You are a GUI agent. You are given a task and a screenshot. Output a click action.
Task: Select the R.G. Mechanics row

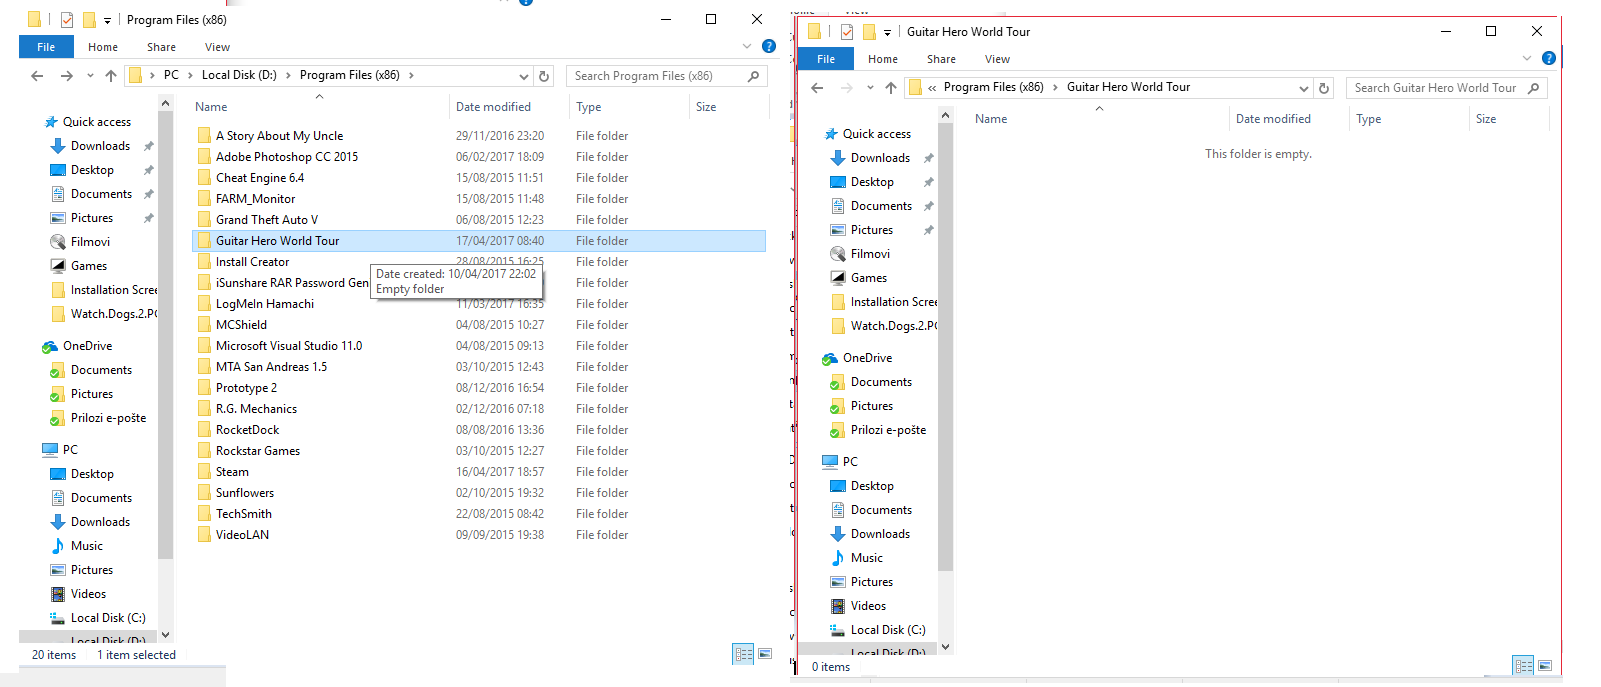click(x=478, y=409)
